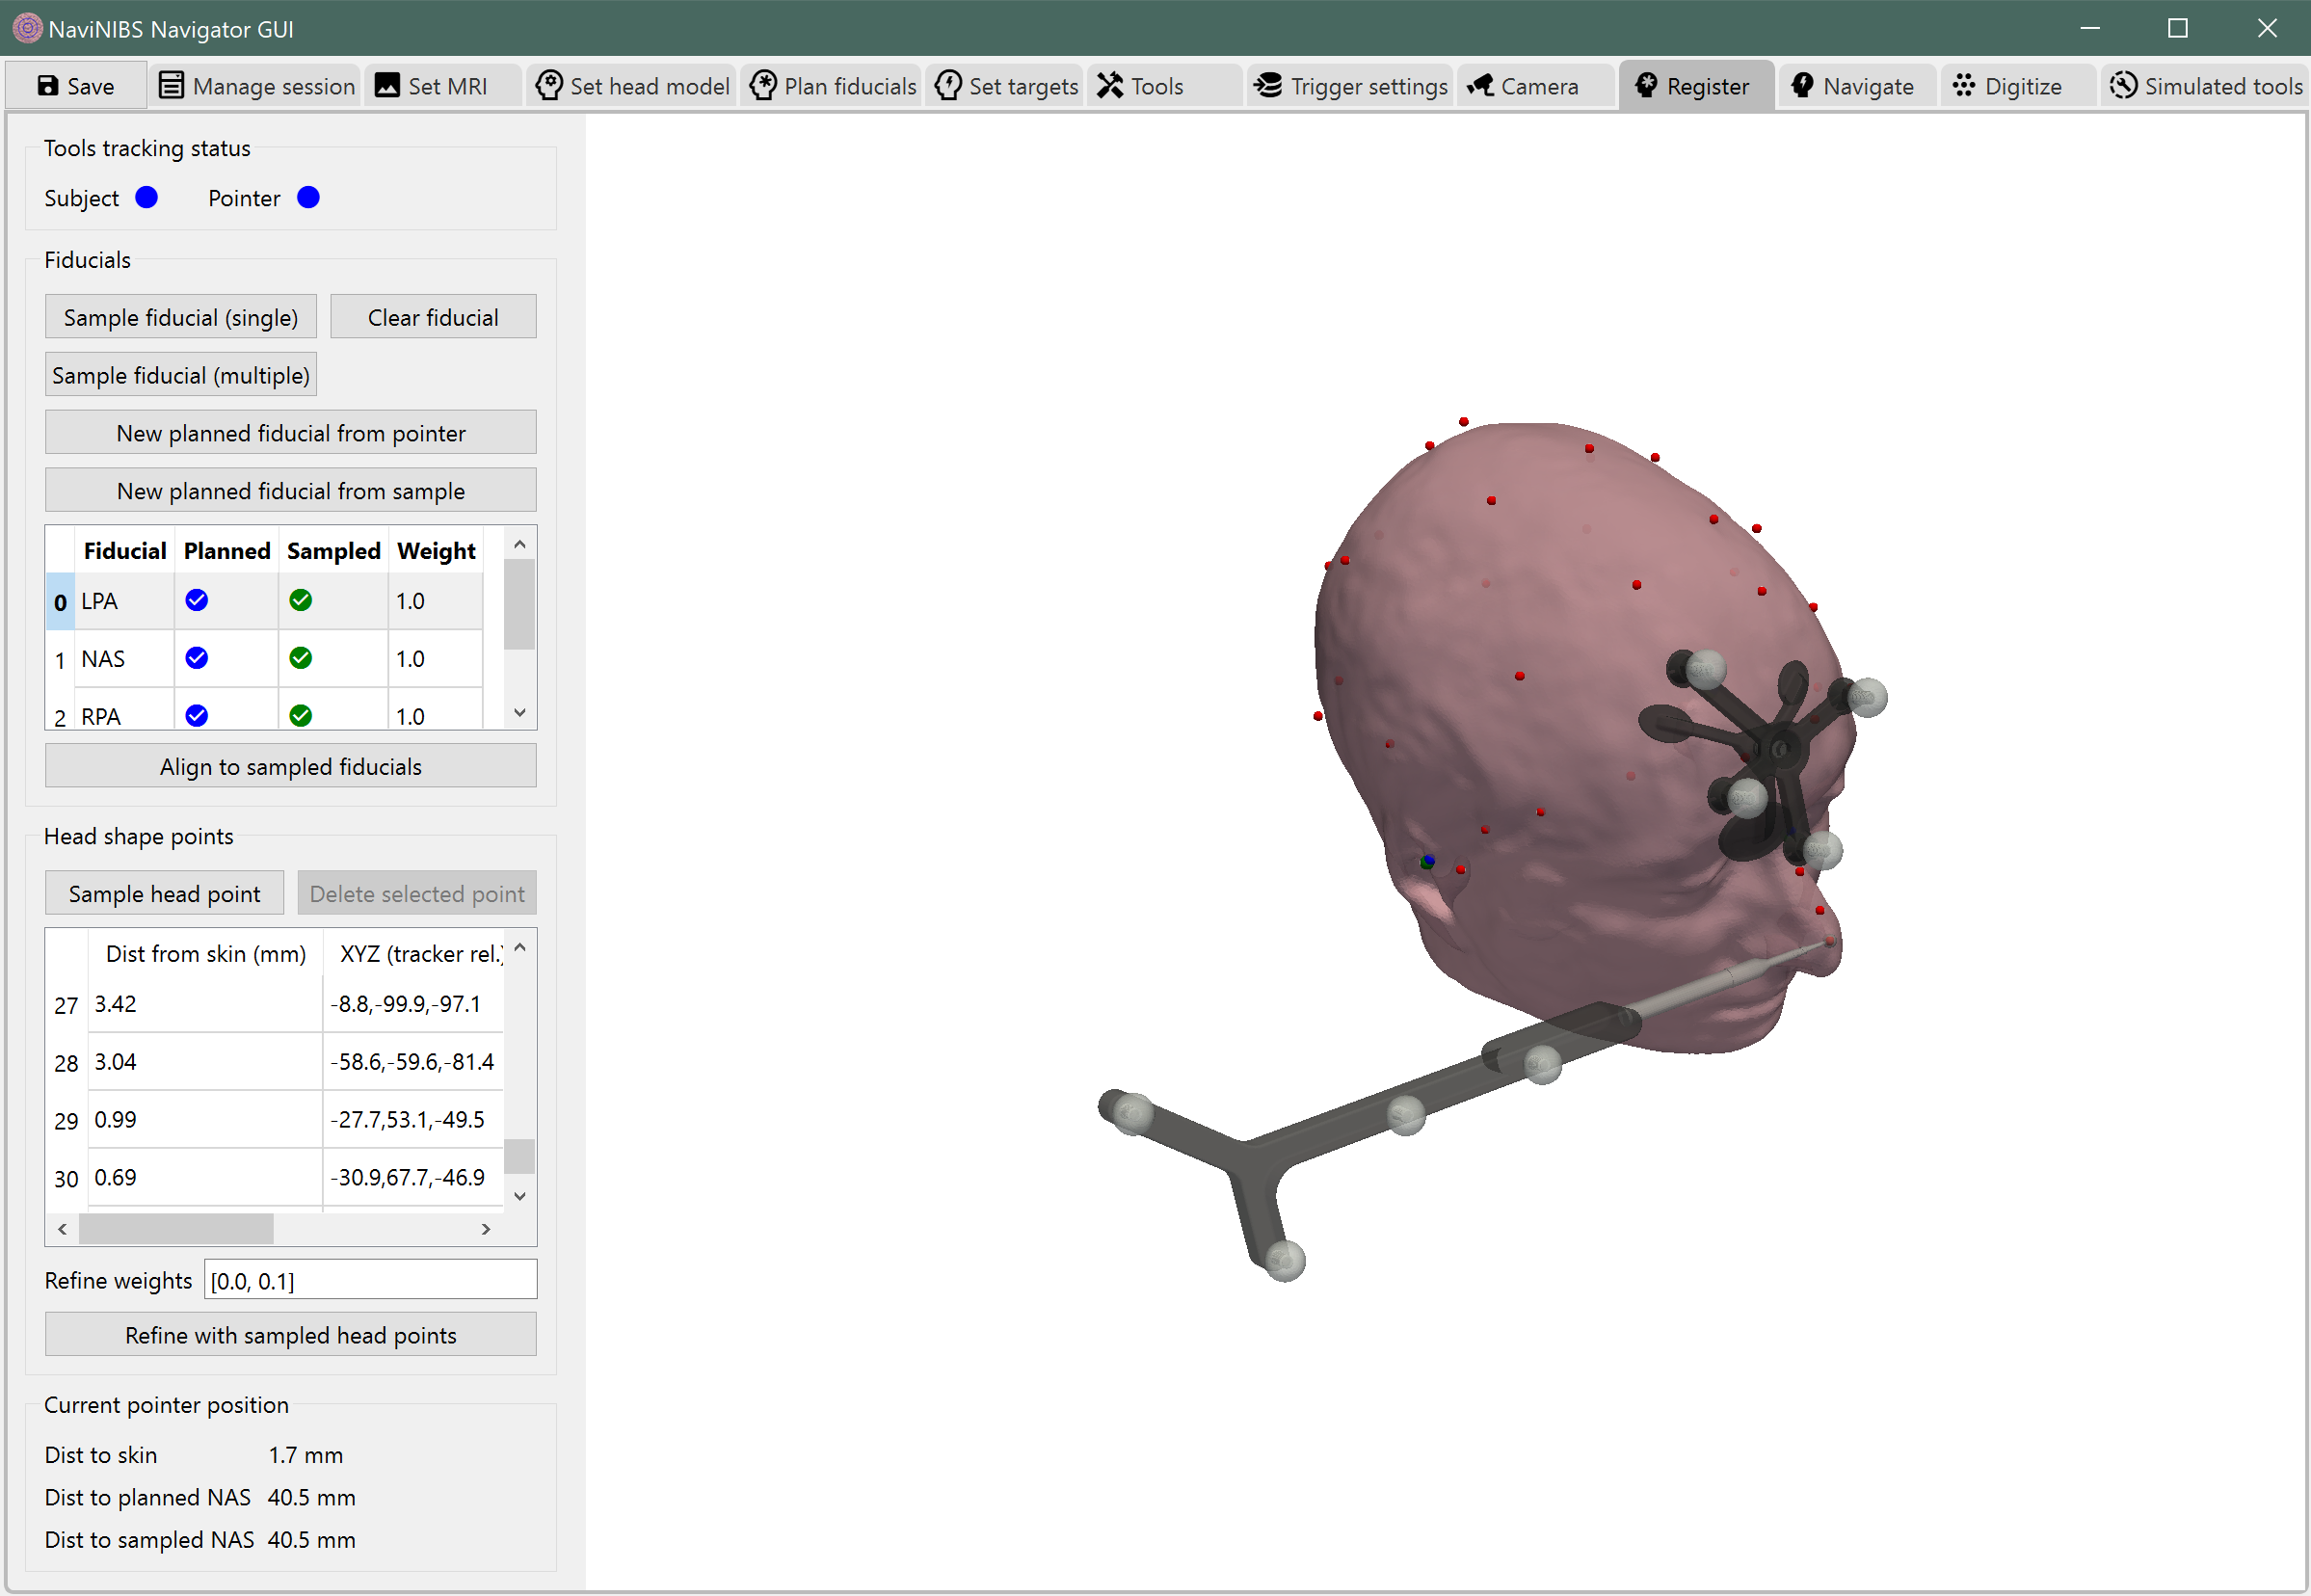Select the RPA fiducial row
Screen dimensions: 2311x1596
pos(264,709)
